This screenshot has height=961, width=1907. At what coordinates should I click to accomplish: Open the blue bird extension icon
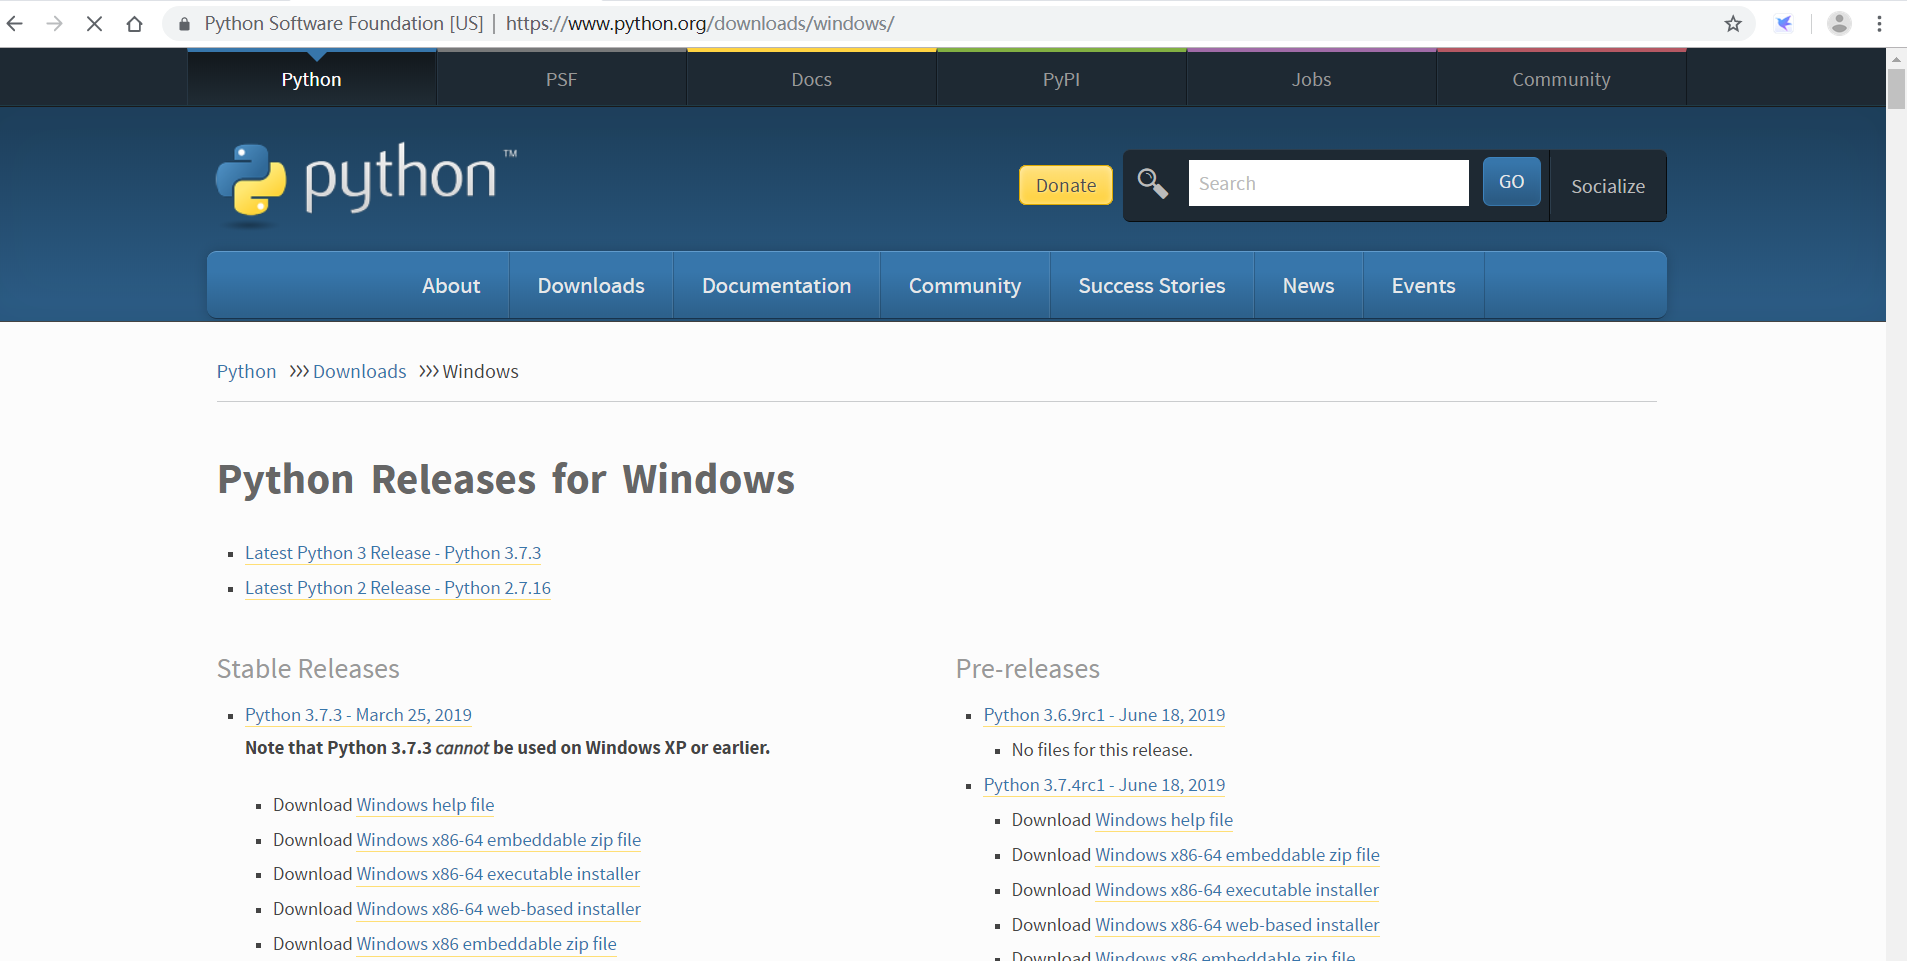(x=1784, y=23)
